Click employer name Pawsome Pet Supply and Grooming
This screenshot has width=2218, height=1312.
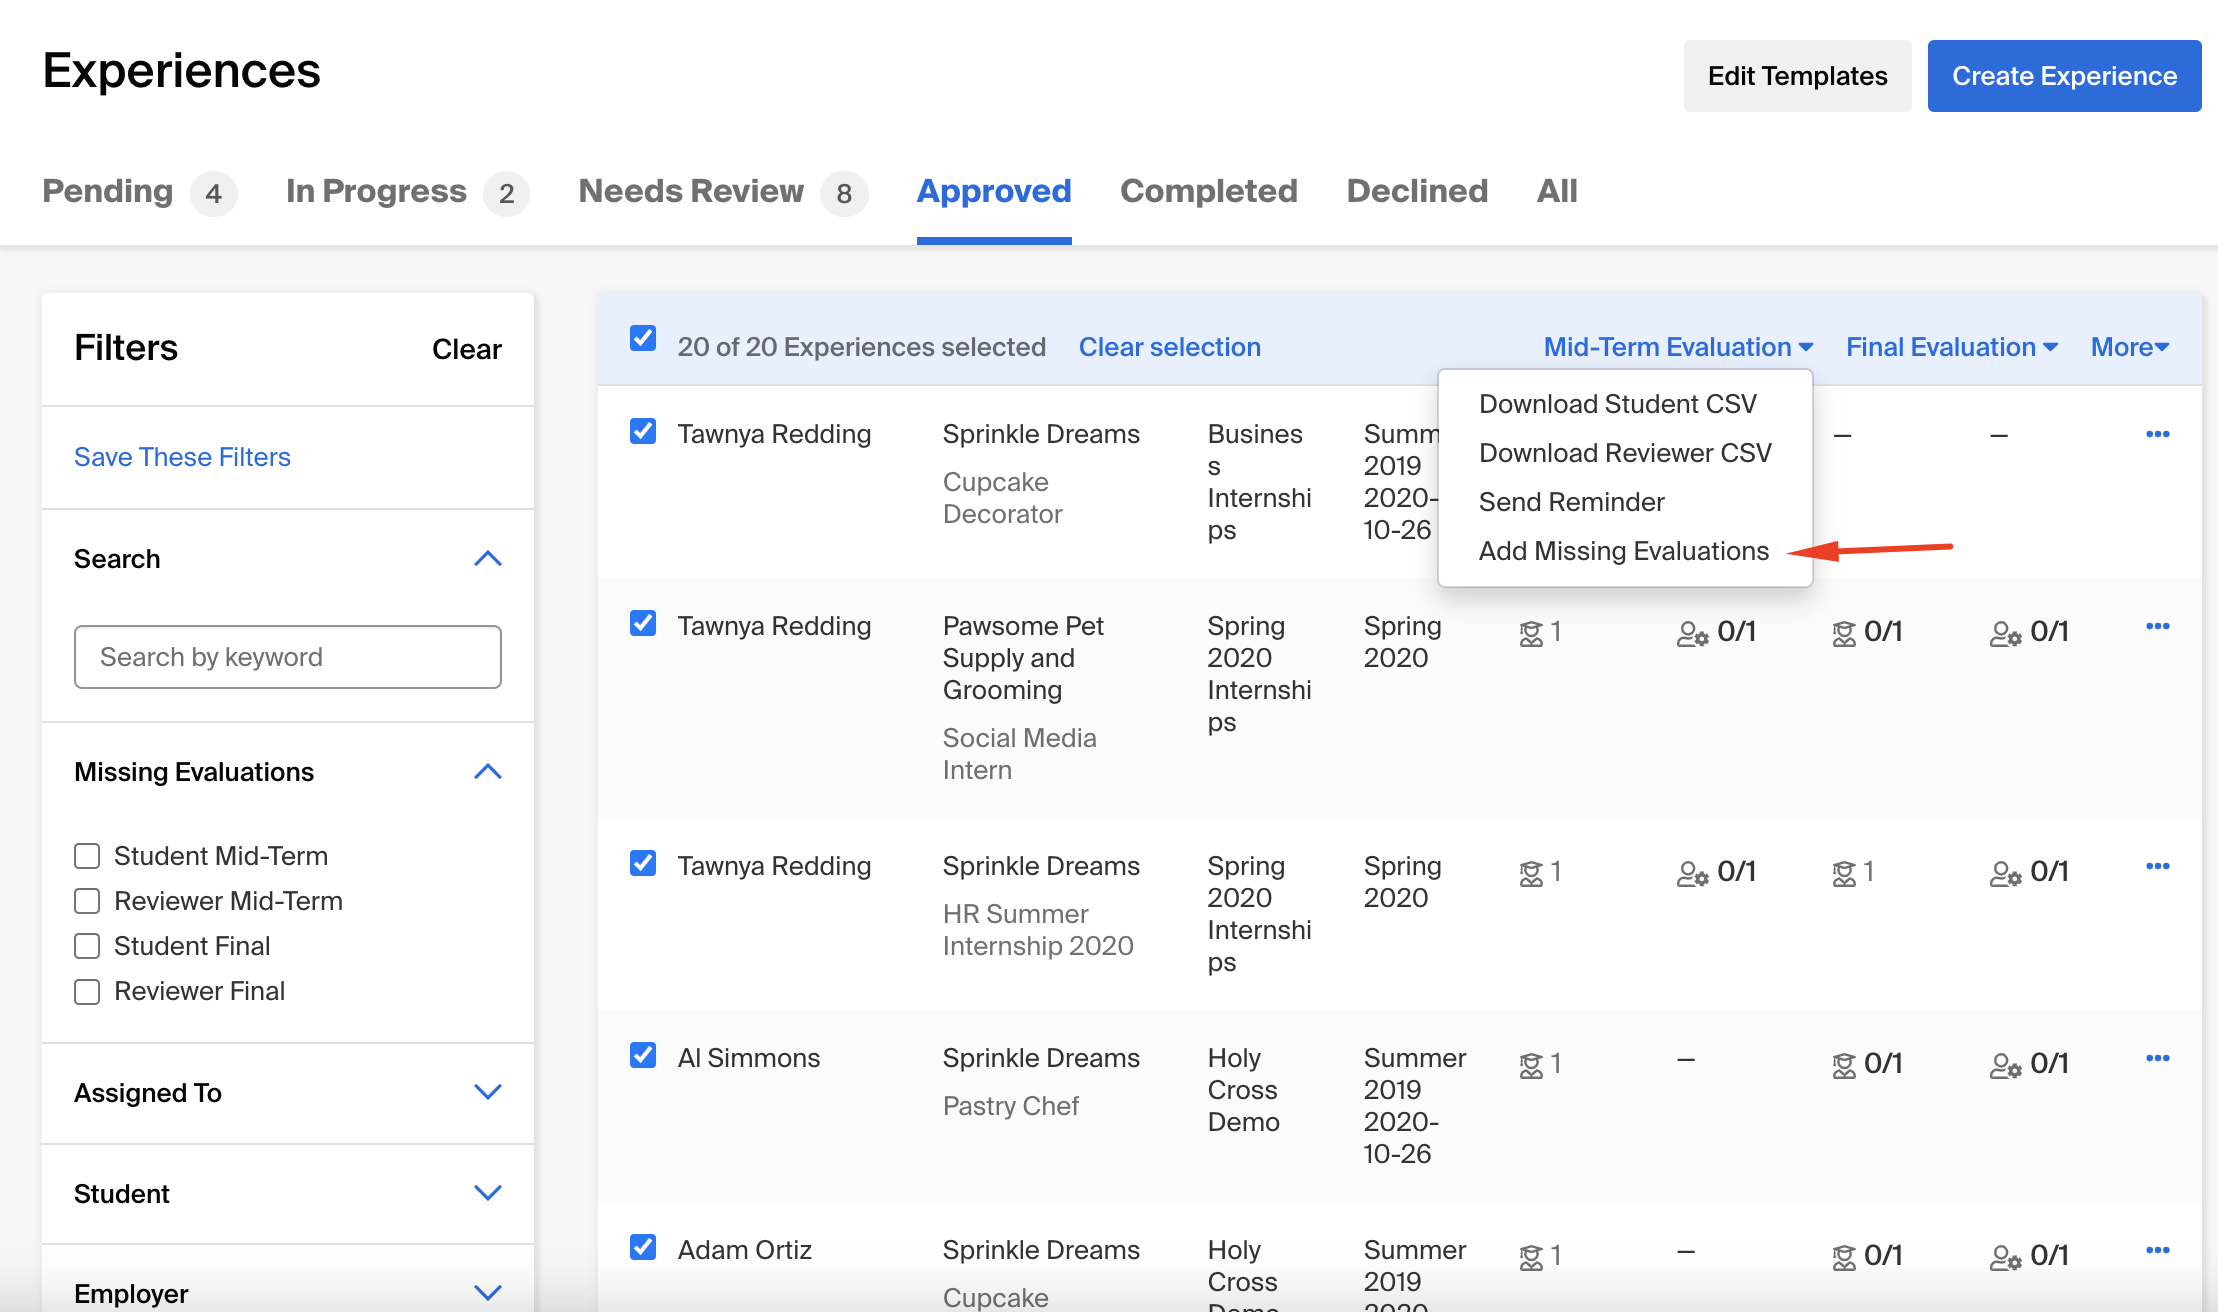[1023, 658]
